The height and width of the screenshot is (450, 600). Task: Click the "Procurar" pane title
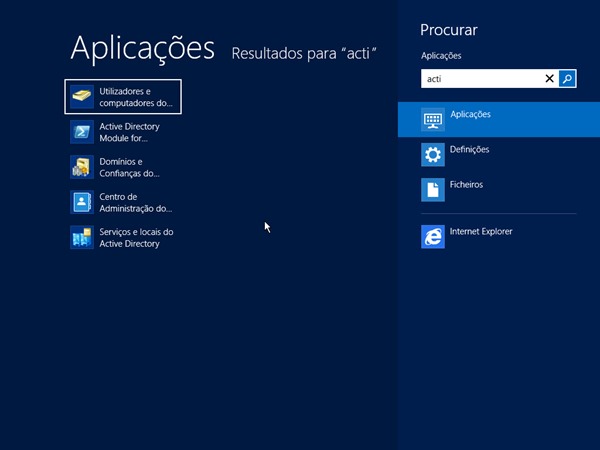[449, 30]
